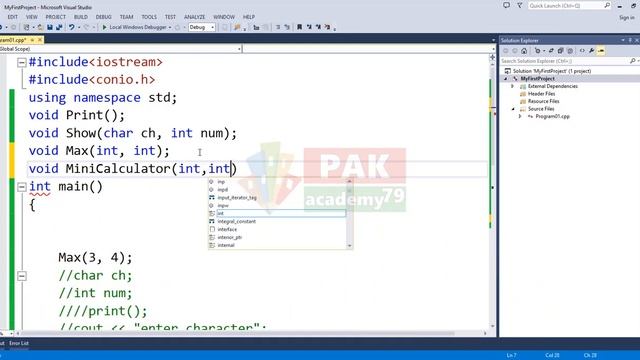Screen dimensions: 640x360
Task: Click the comment-out lines toolbar icon
Action: [278, 27]
